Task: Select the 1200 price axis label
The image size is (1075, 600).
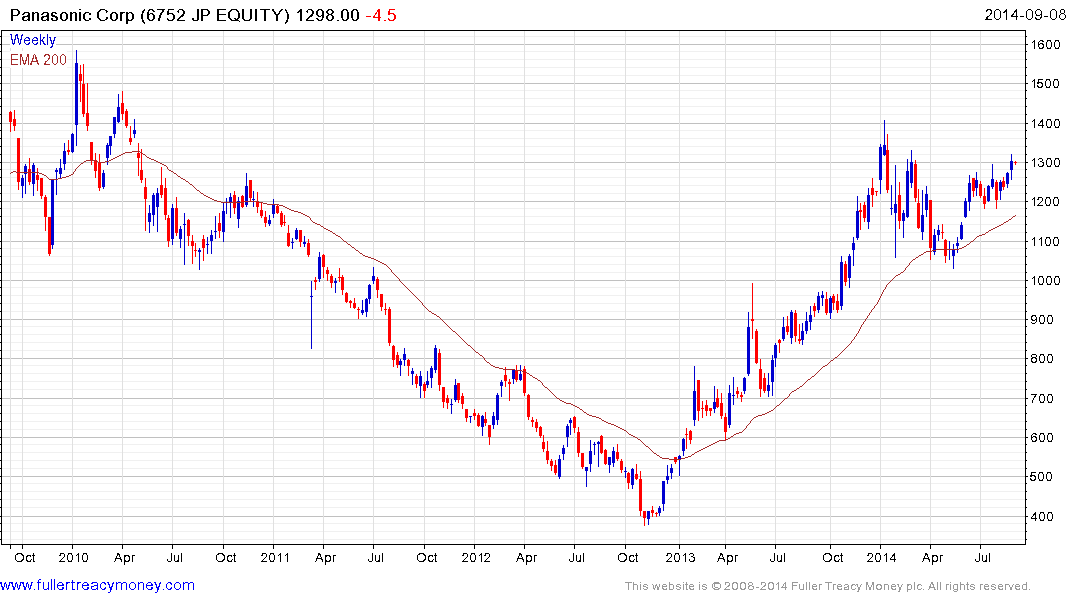Action: point(1046,202)
